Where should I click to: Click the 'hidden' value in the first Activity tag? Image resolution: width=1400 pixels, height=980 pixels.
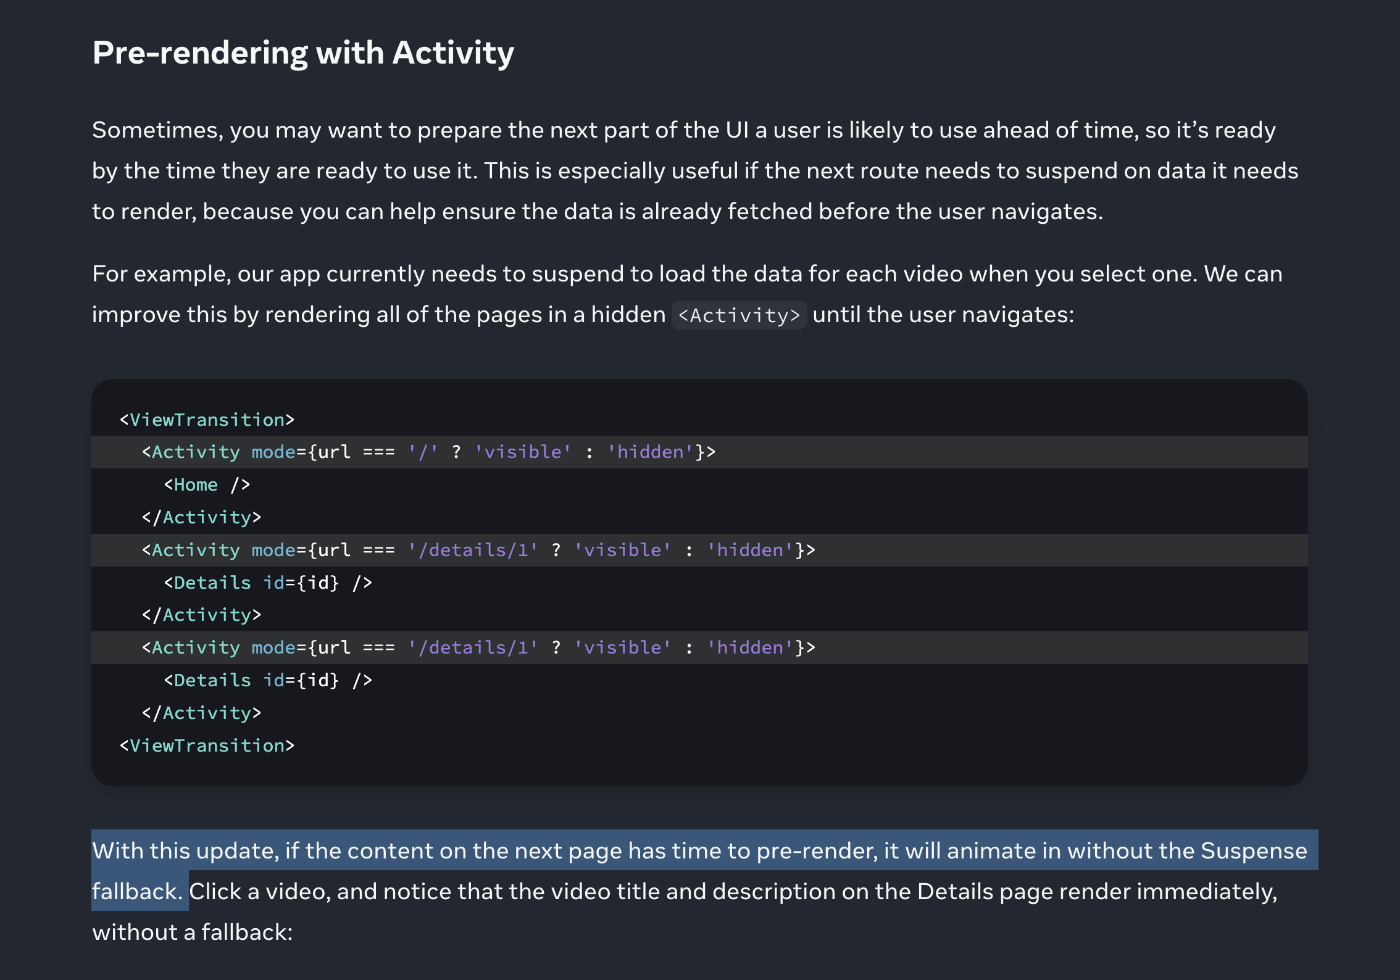pos(649,451)
